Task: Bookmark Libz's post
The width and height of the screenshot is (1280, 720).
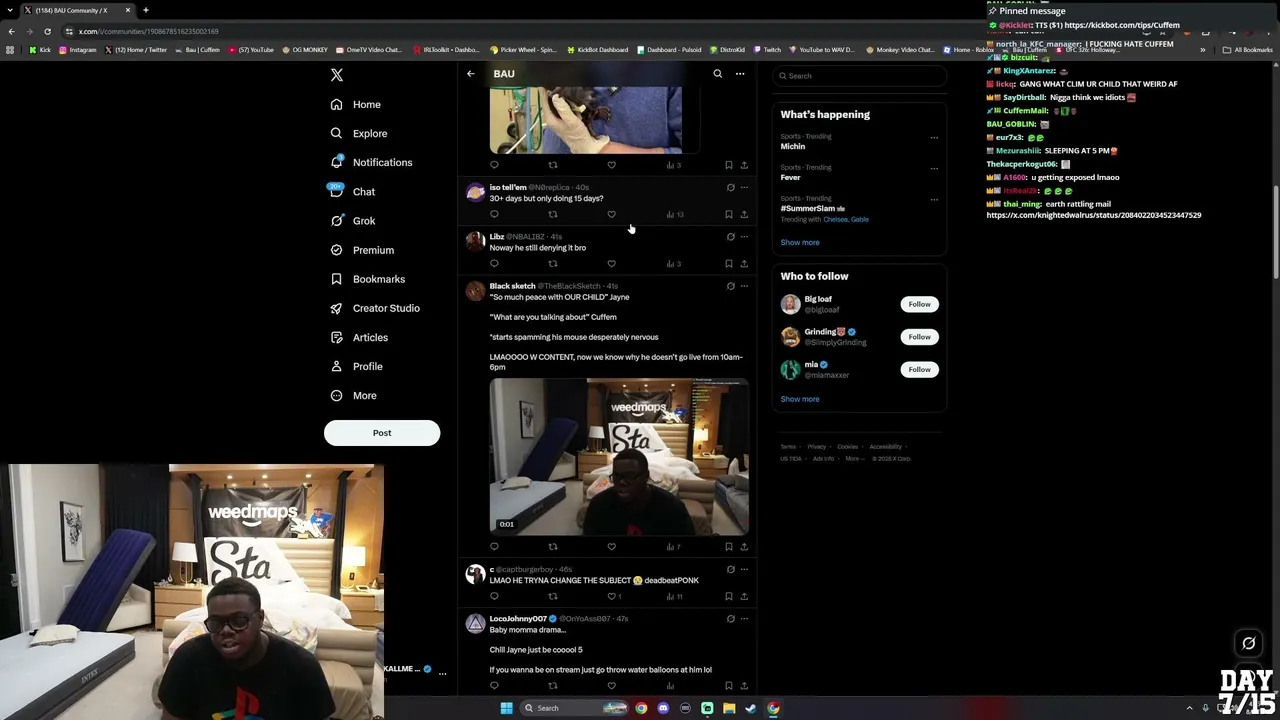Action: tap(729, 264)
